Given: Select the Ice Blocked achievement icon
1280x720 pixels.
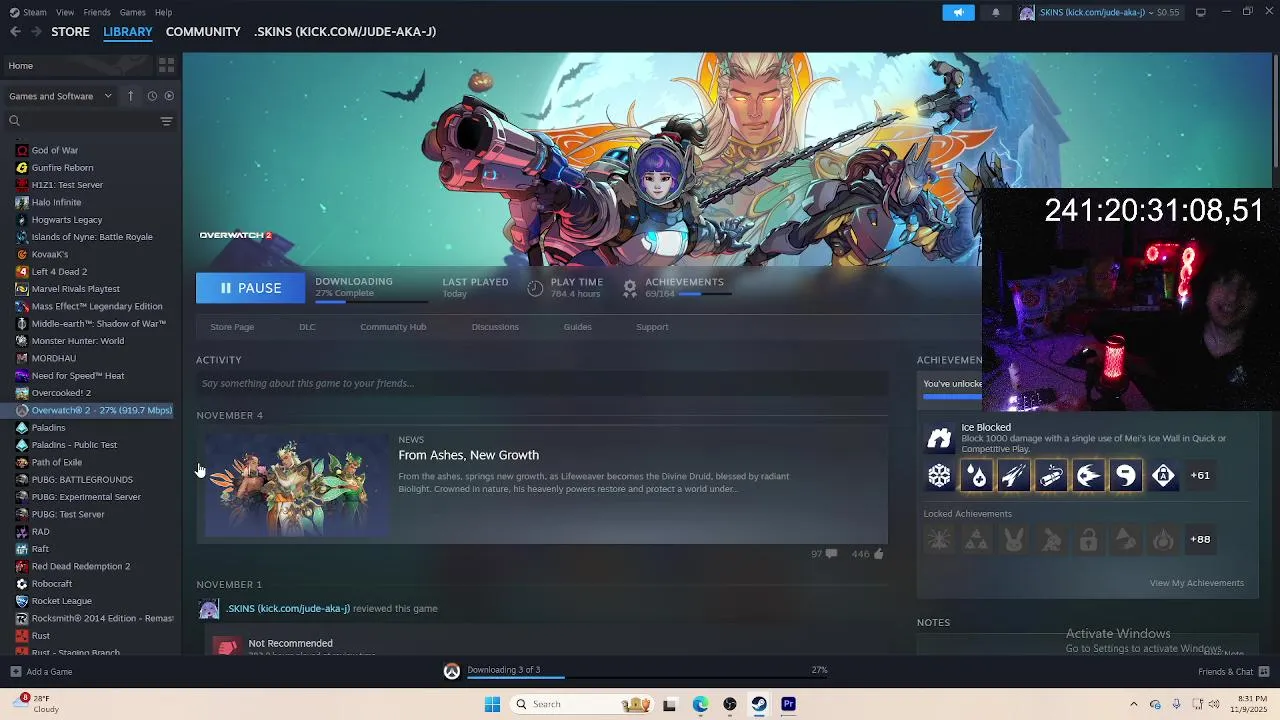Looking at the screenshot, I should click(x=939, y=438).
